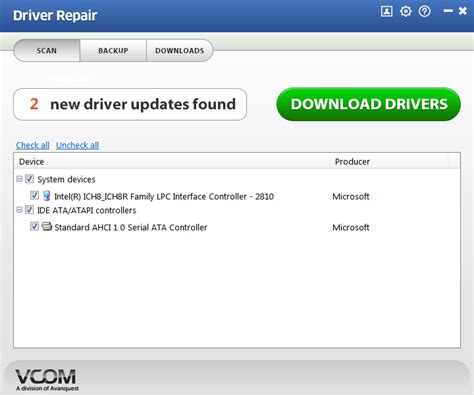Viewport: 474px width, 395px height.
Task: Uncheck the IDE ATA/ATAPI controllers checkbox
Action: 29,210
